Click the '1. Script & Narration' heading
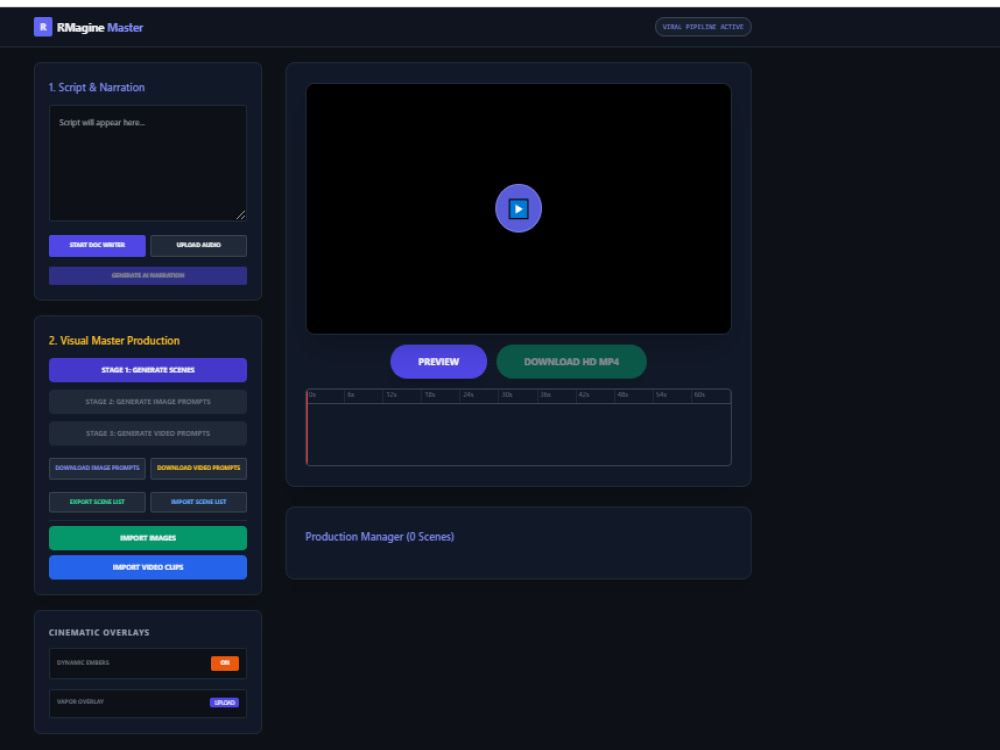The width and height of the screenshot is (1000, 750). (x=97, y=87)
